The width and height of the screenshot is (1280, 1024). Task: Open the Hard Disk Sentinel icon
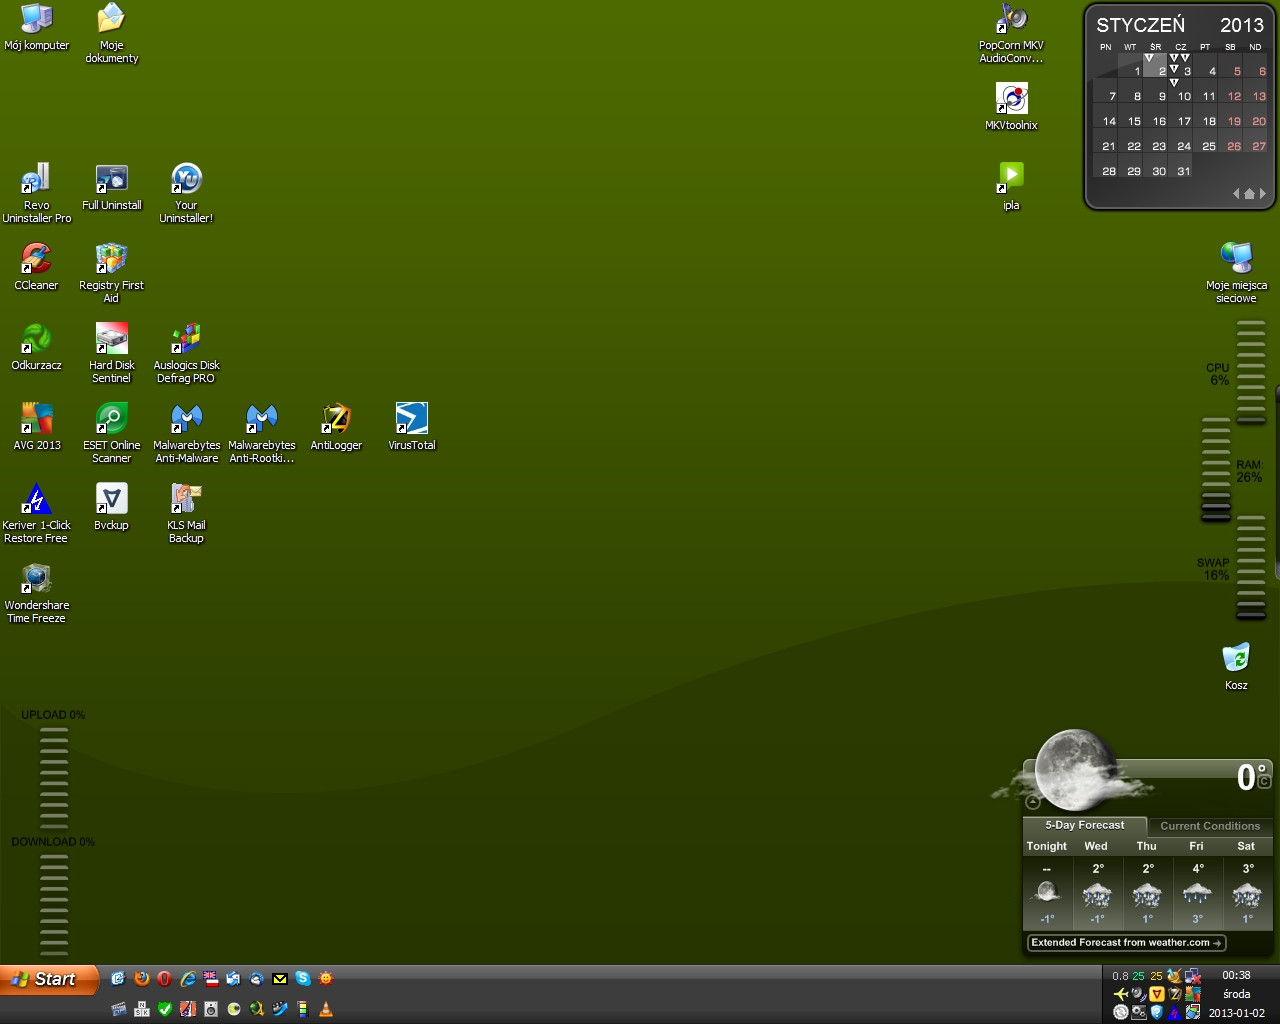point(111,339)
